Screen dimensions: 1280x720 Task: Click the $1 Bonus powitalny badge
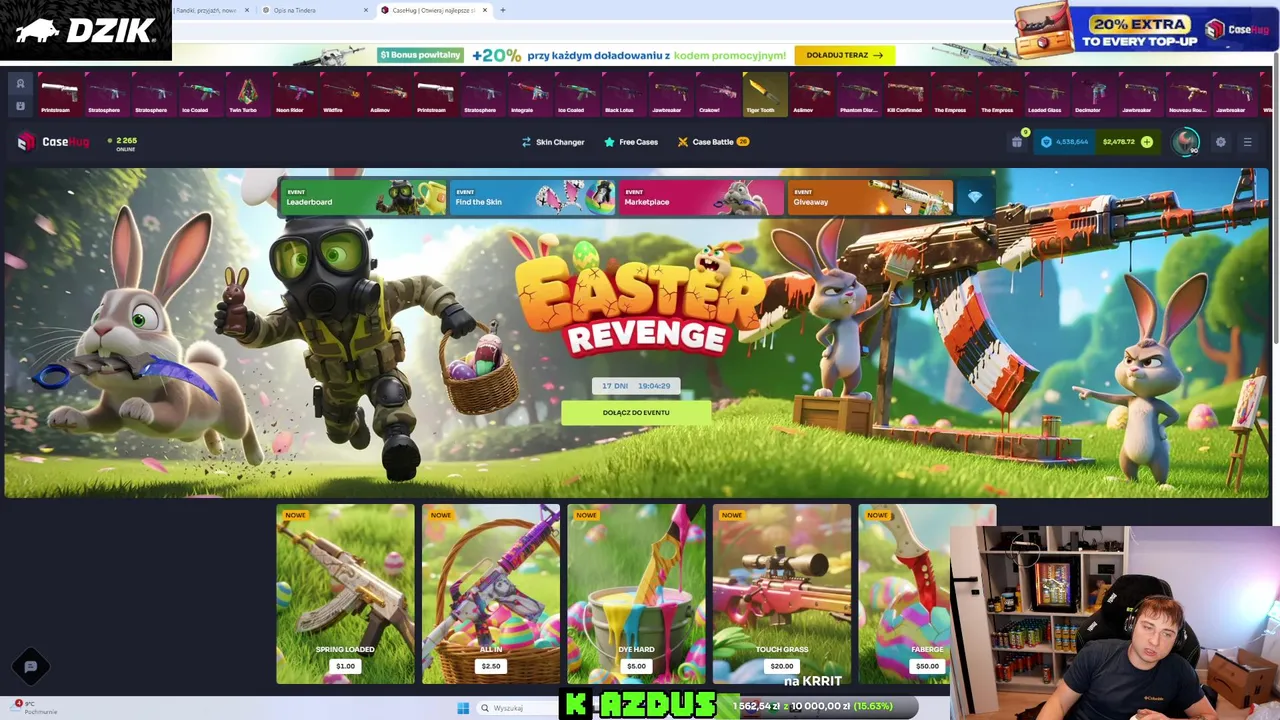(x=420, y=55)
